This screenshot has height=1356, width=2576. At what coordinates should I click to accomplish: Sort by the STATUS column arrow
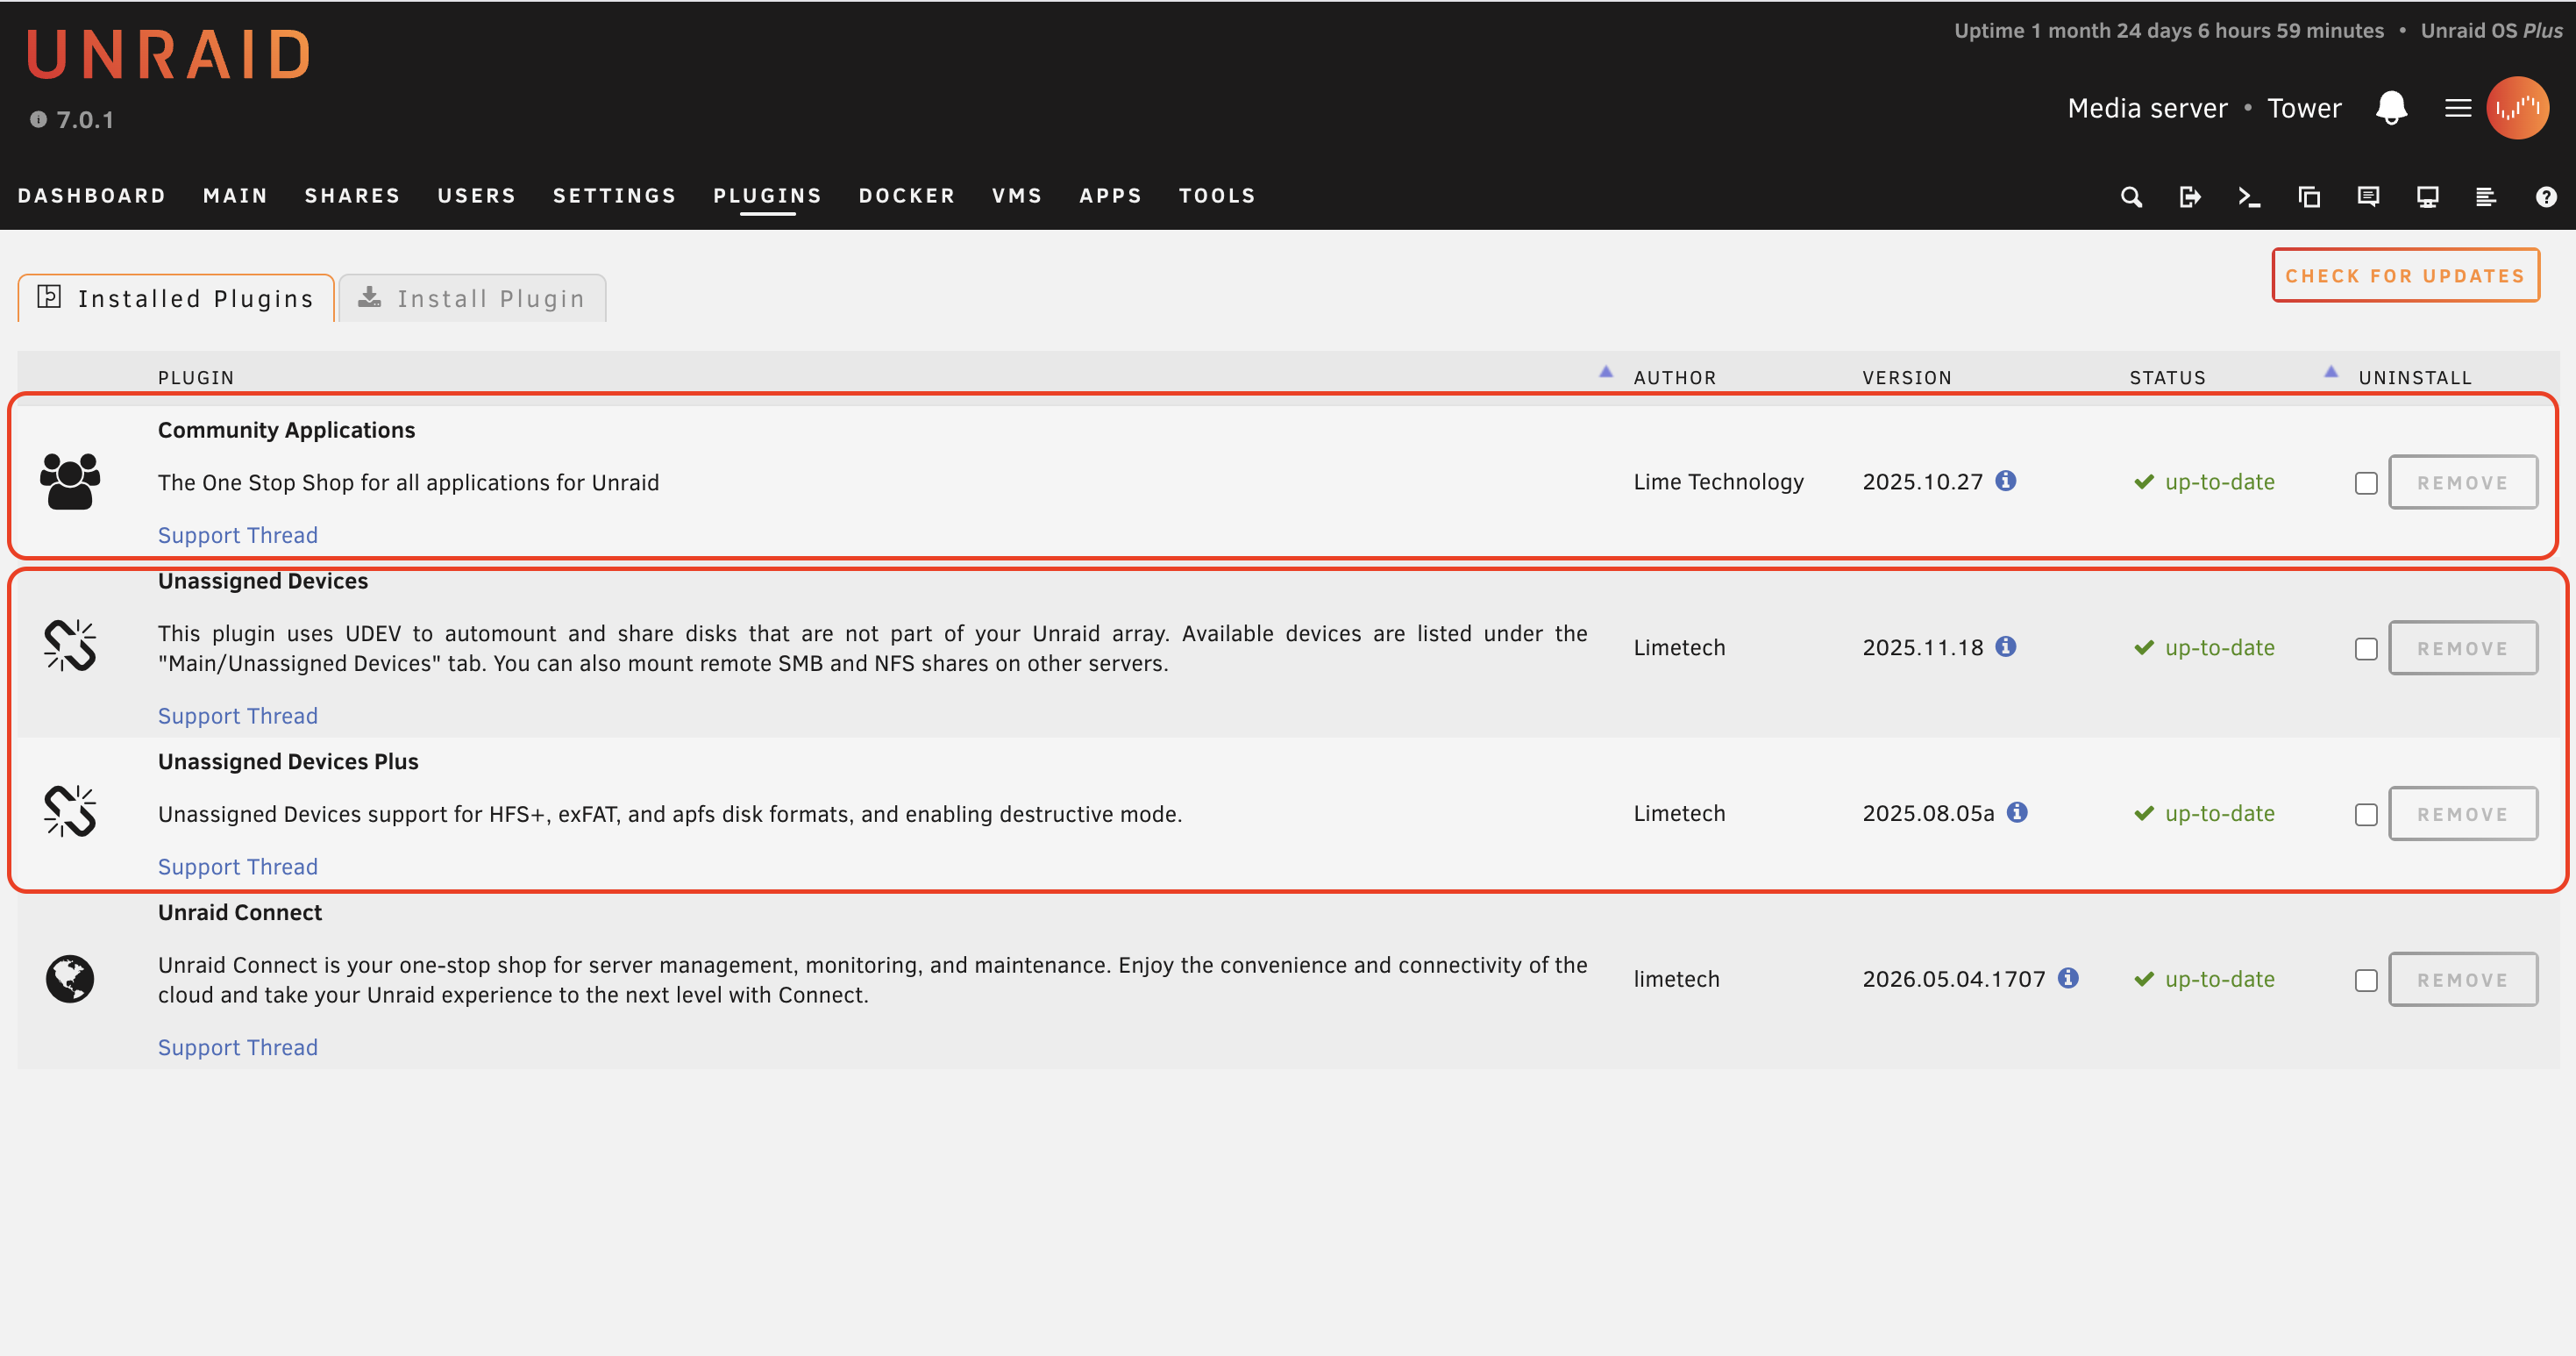[x=2331, y=371]
